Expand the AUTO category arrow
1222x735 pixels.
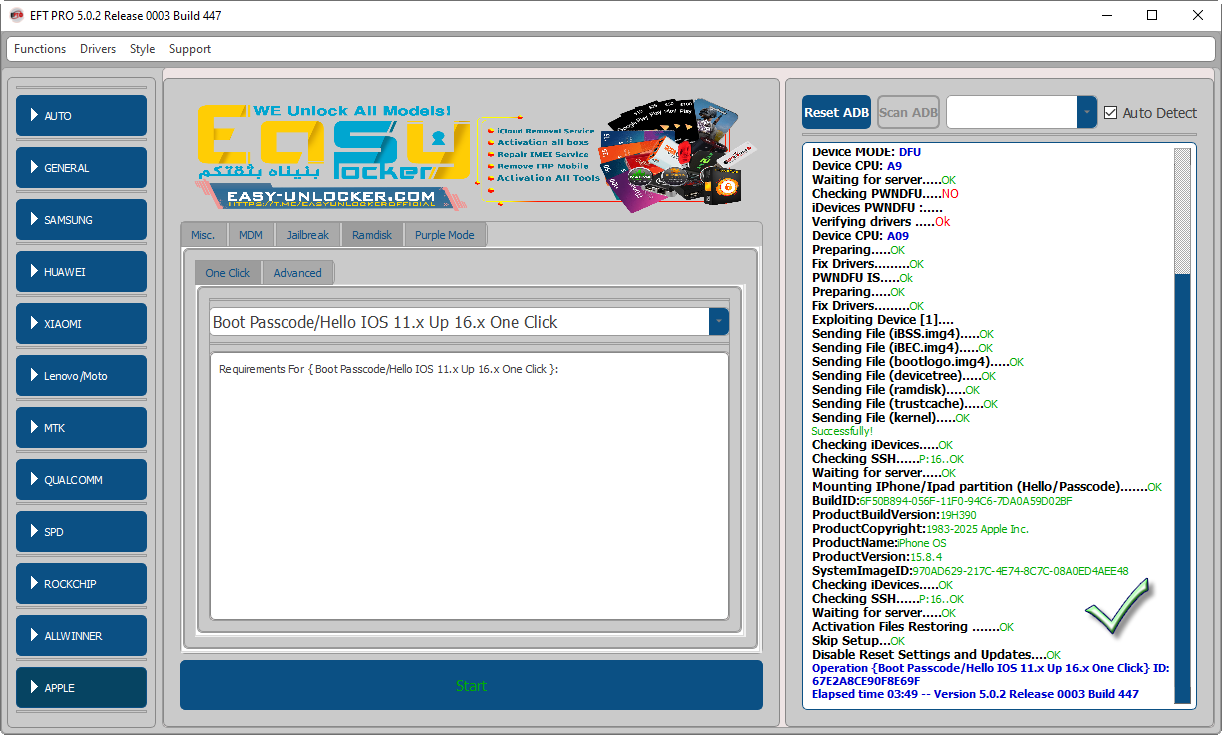(34, 116)
